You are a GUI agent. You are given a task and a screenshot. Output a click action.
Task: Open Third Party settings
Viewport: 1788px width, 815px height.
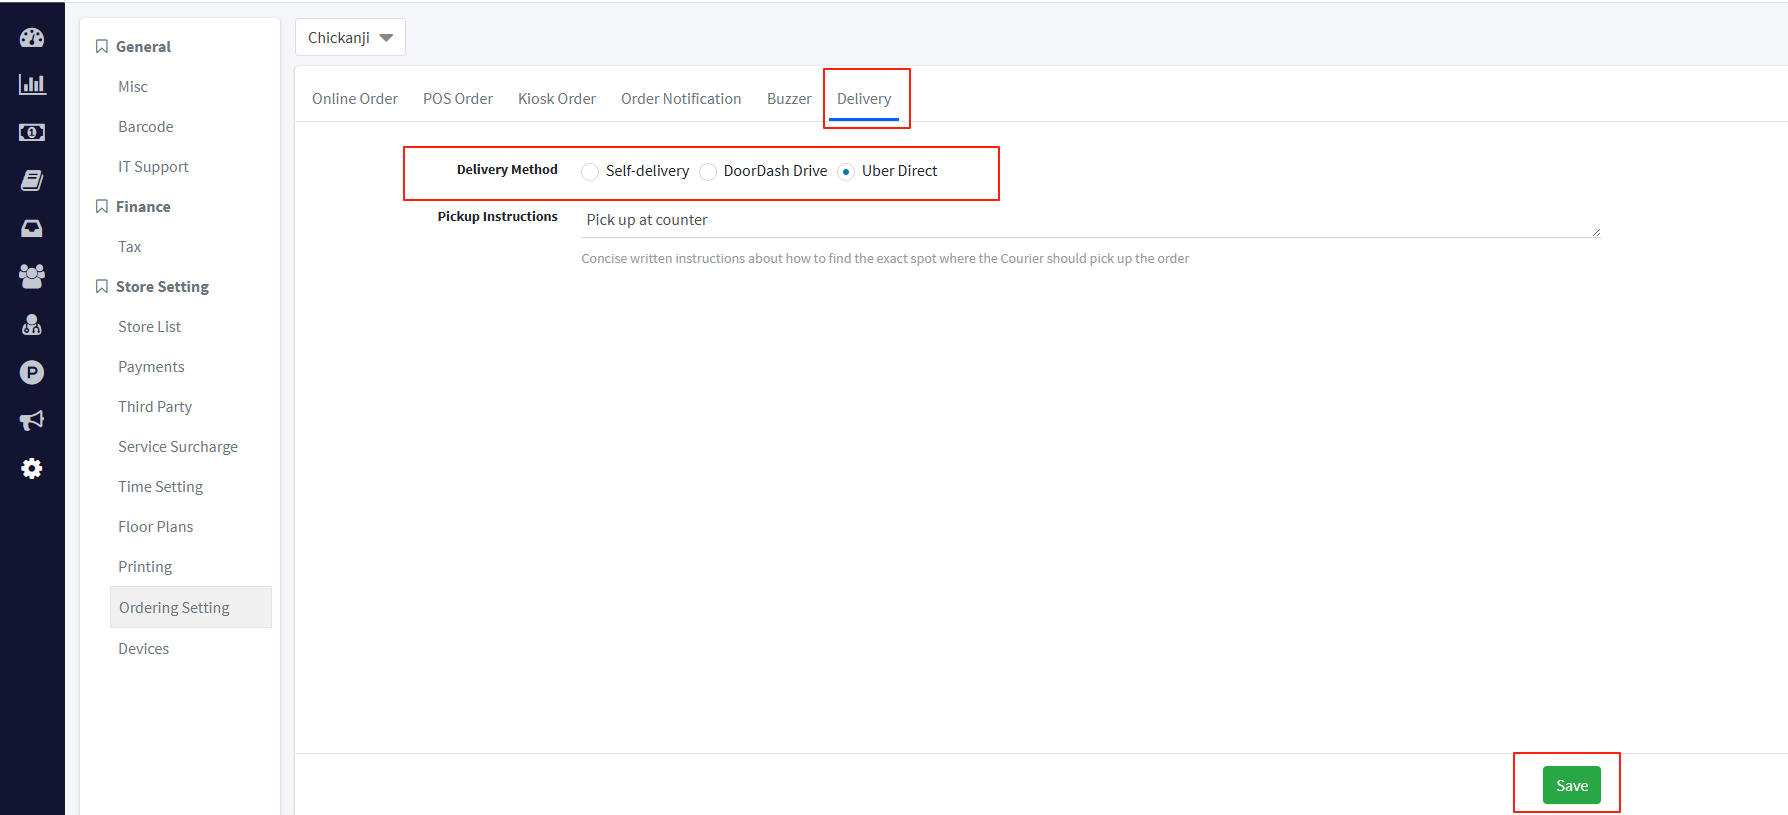click(155, 407)
